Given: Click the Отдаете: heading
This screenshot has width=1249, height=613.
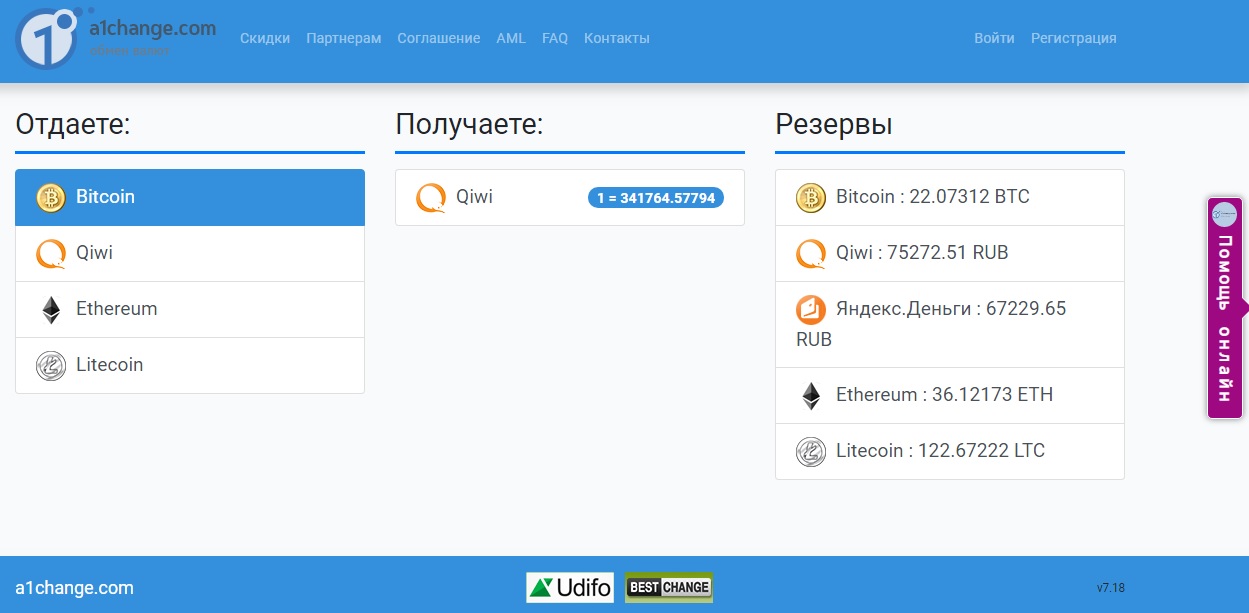Looking at the screenshot, I should [x=73, y=125].
